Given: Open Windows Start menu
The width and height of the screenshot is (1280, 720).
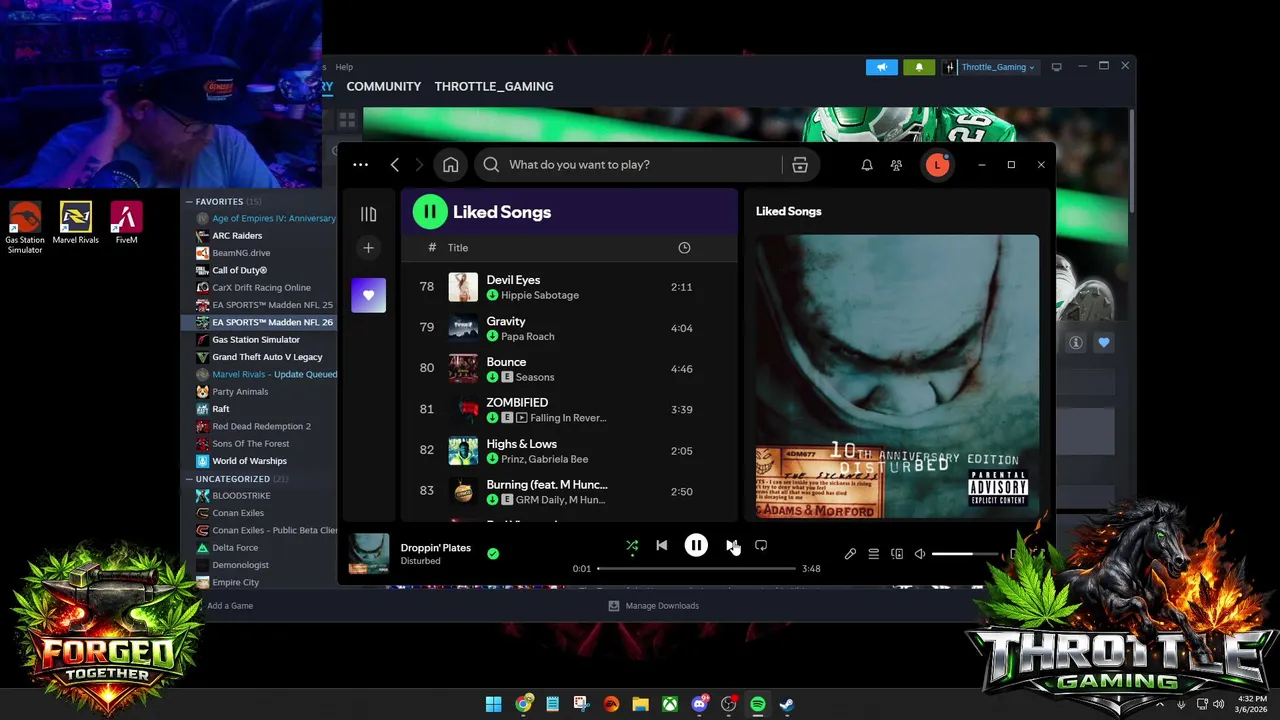Looking at the screenshot, I should [493, 704].
